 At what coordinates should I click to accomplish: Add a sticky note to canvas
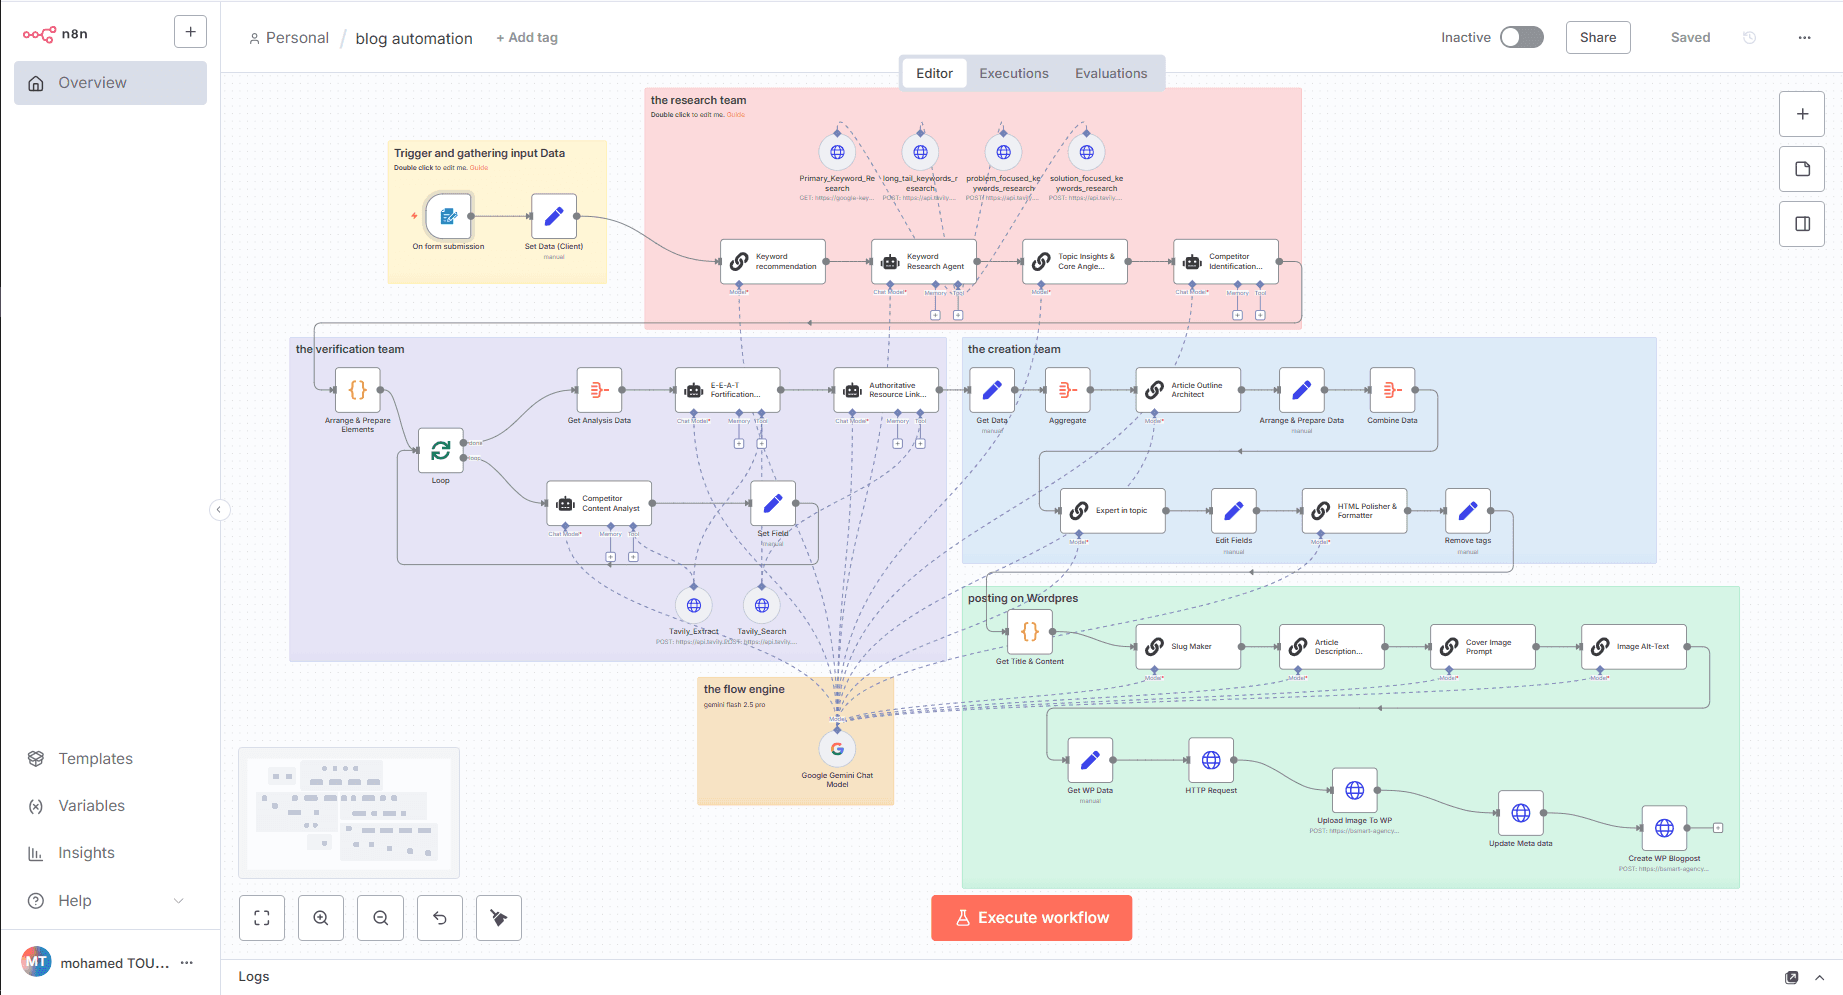(x=1802, y=169)
